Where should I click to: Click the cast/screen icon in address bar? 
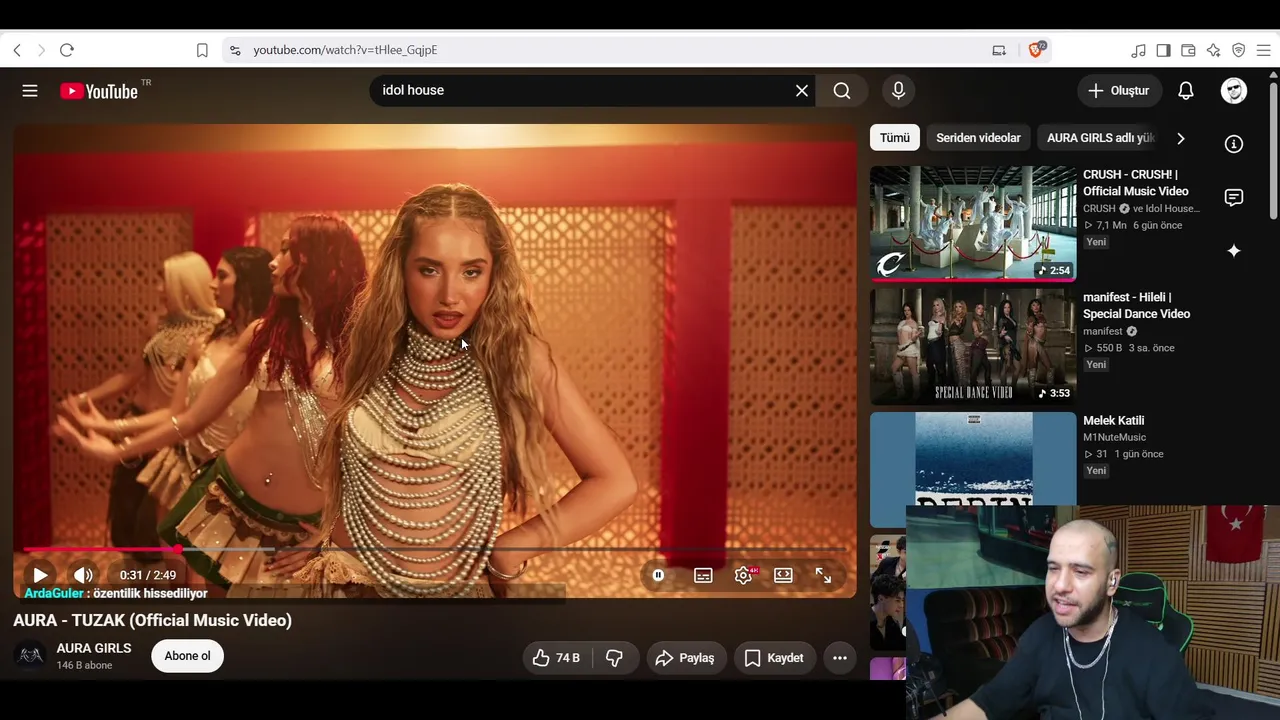(x=999, y=50)
